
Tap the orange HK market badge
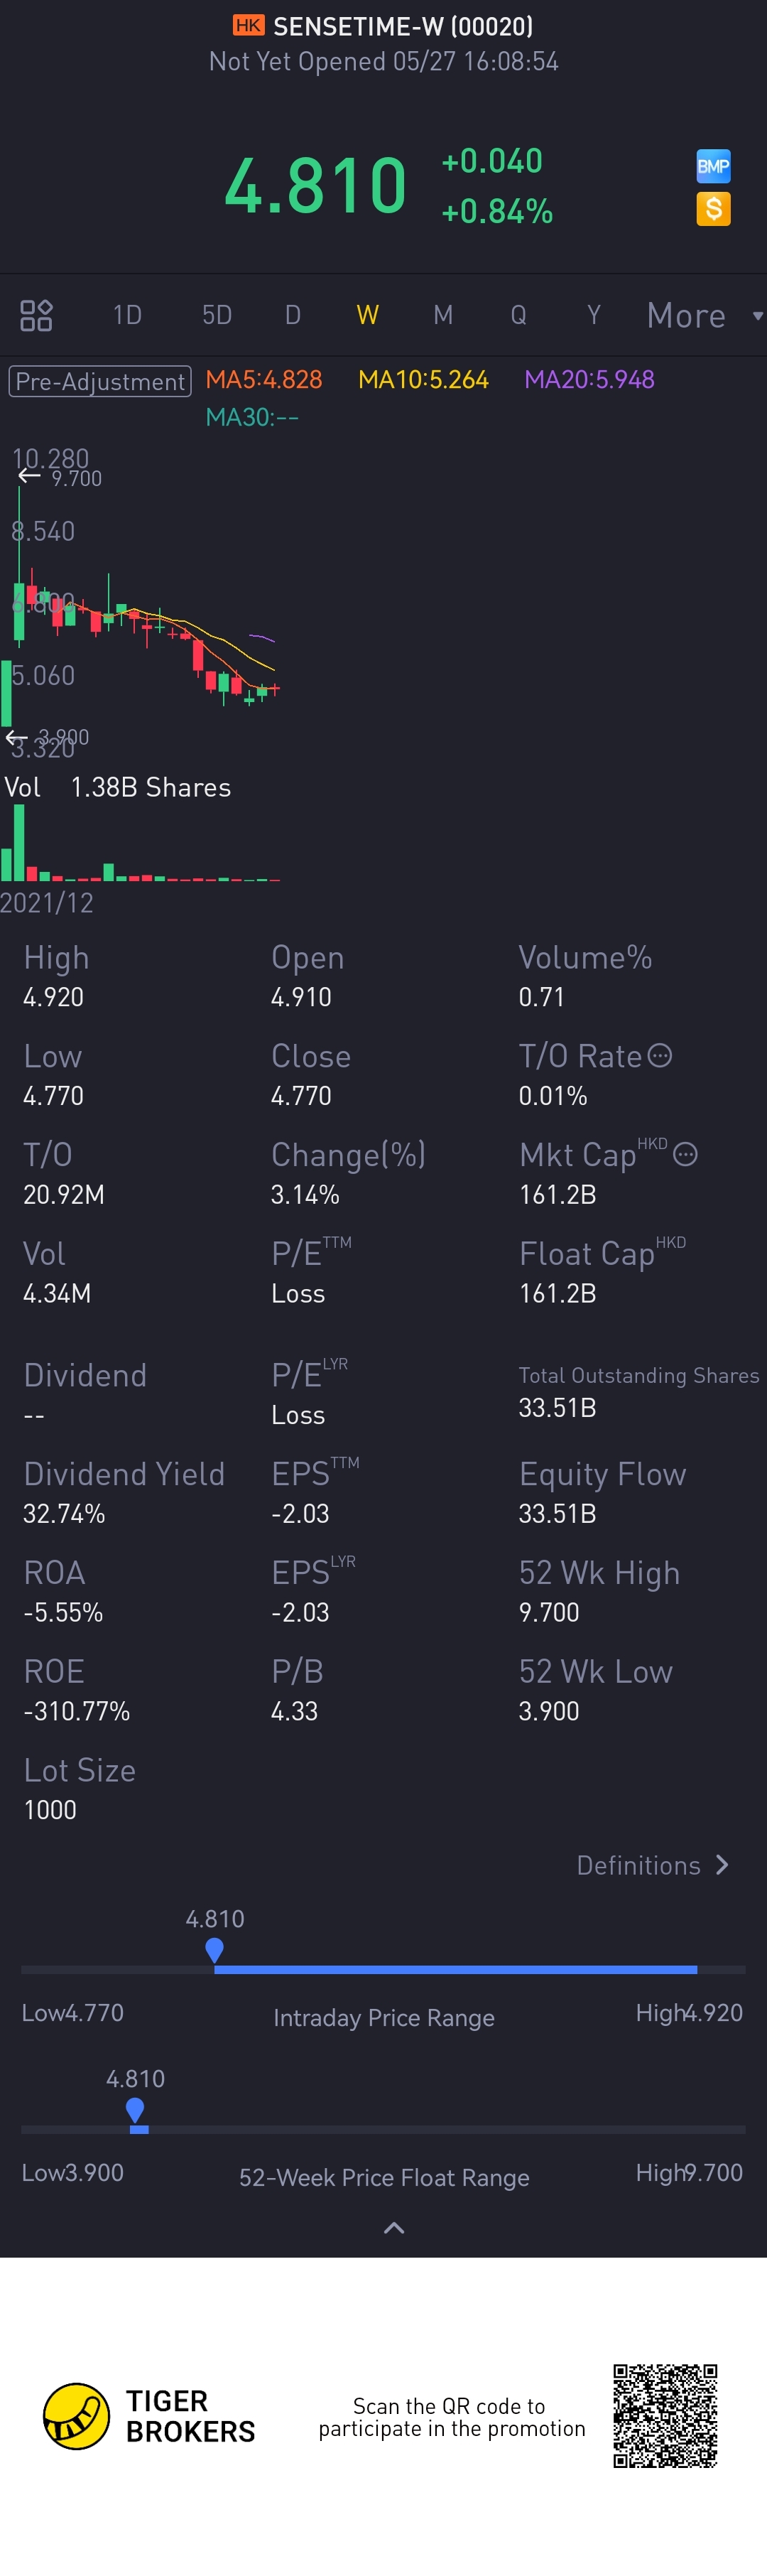pyautogui.click(x=248, y=25)
